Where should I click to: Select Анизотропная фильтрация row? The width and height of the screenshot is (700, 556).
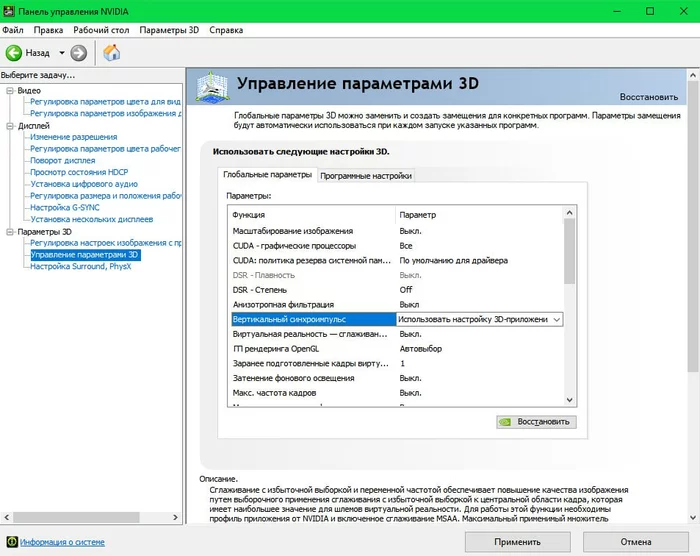point(396,305)
